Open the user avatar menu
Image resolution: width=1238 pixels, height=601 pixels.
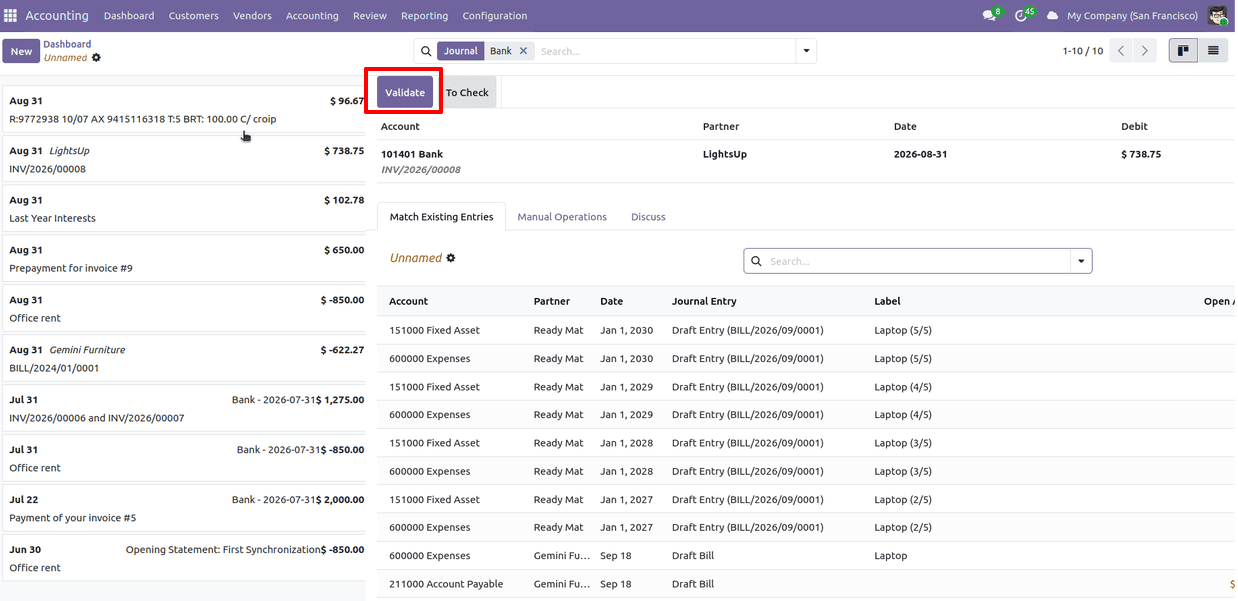(x=1217, y=16)
